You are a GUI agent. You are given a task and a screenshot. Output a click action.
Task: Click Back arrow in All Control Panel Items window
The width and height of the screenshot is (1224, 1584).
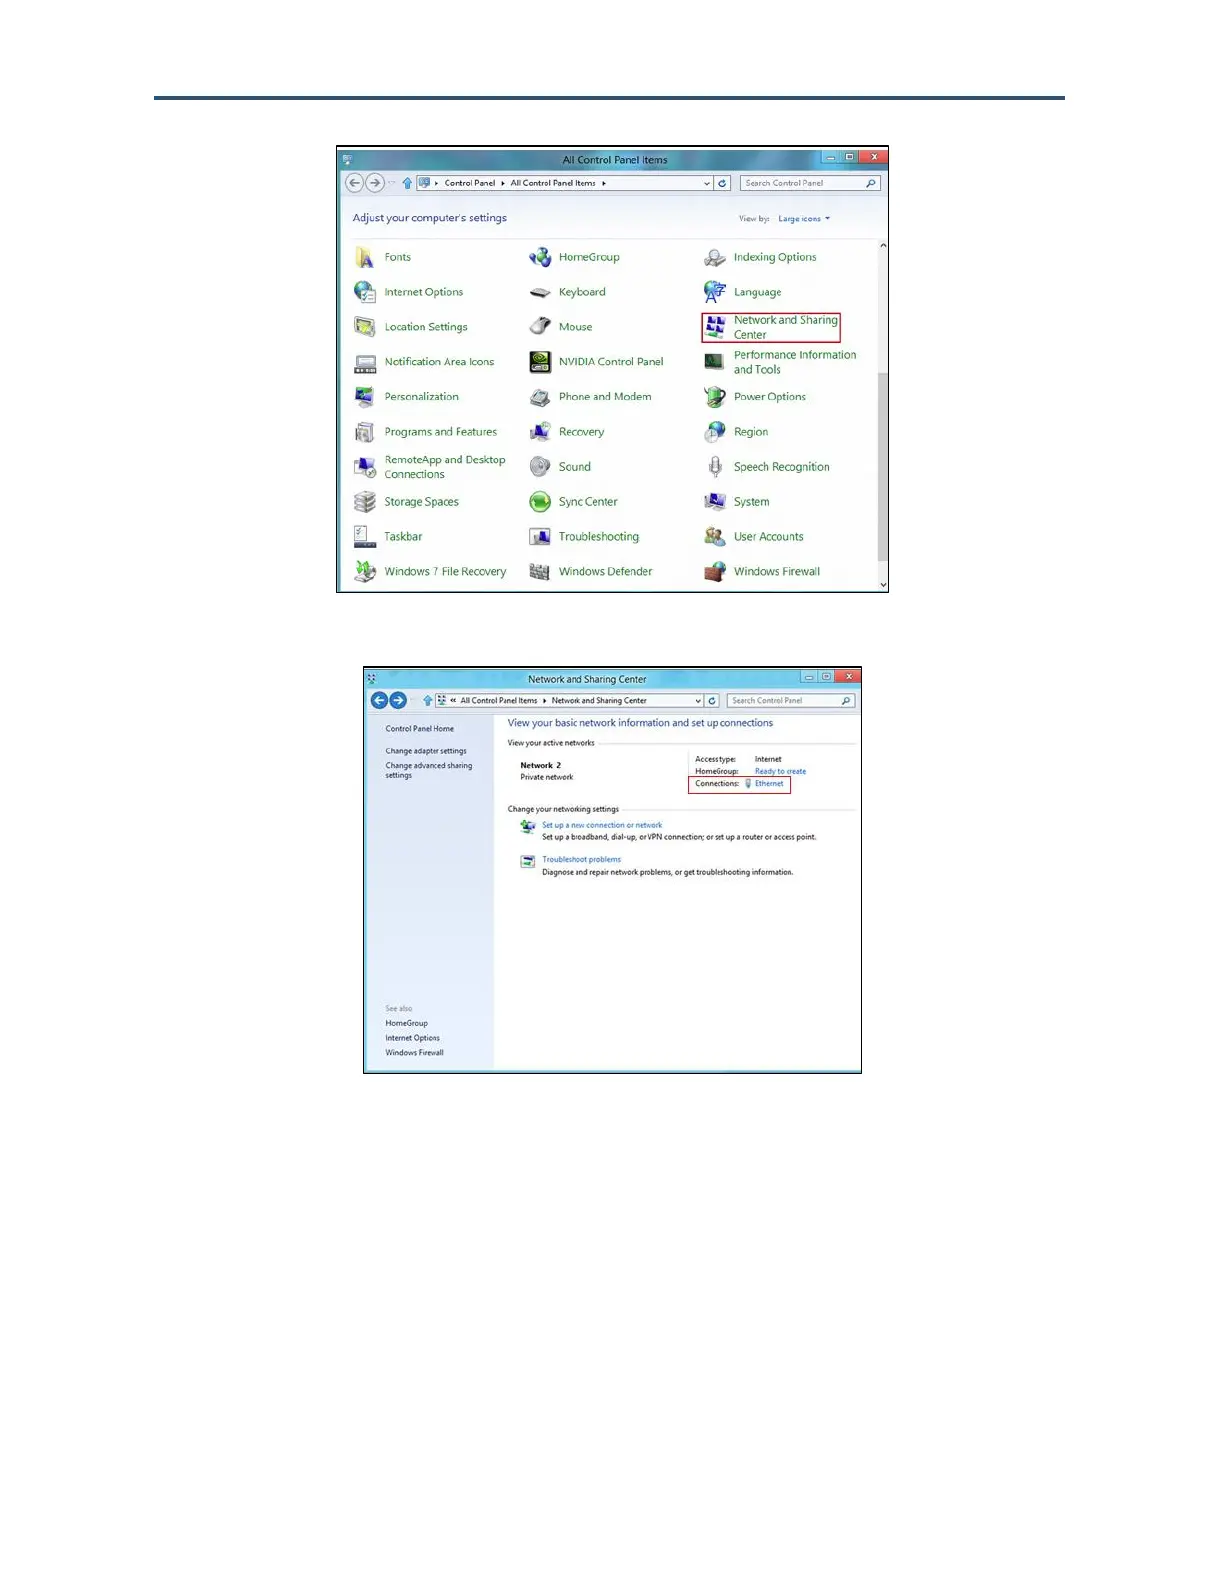pos(354,183)
